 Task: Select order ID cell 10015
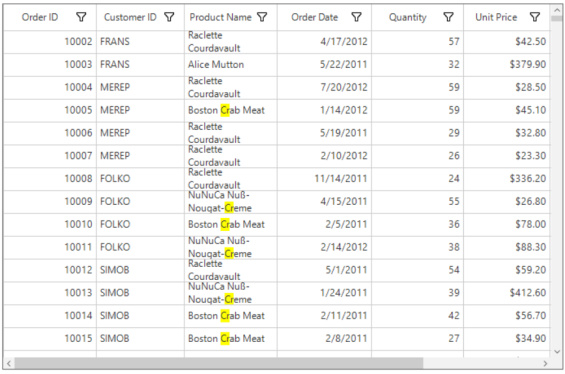point(50,339)
